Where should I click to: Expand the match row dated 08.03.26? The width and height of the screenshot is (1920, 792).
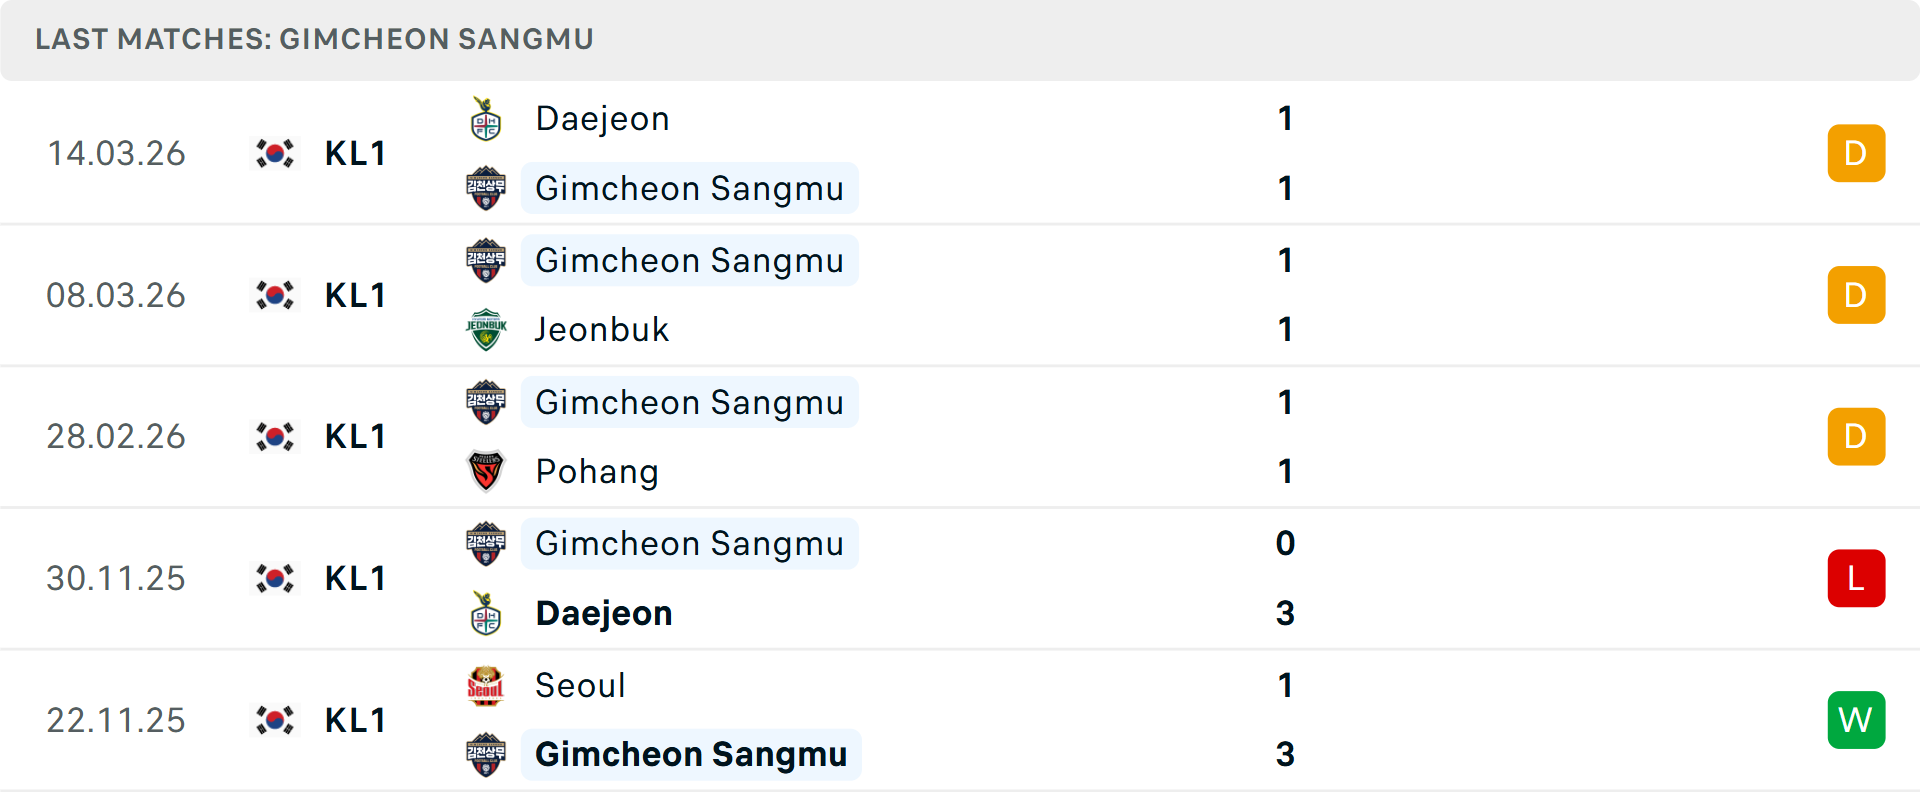click(x=960, y=294)
